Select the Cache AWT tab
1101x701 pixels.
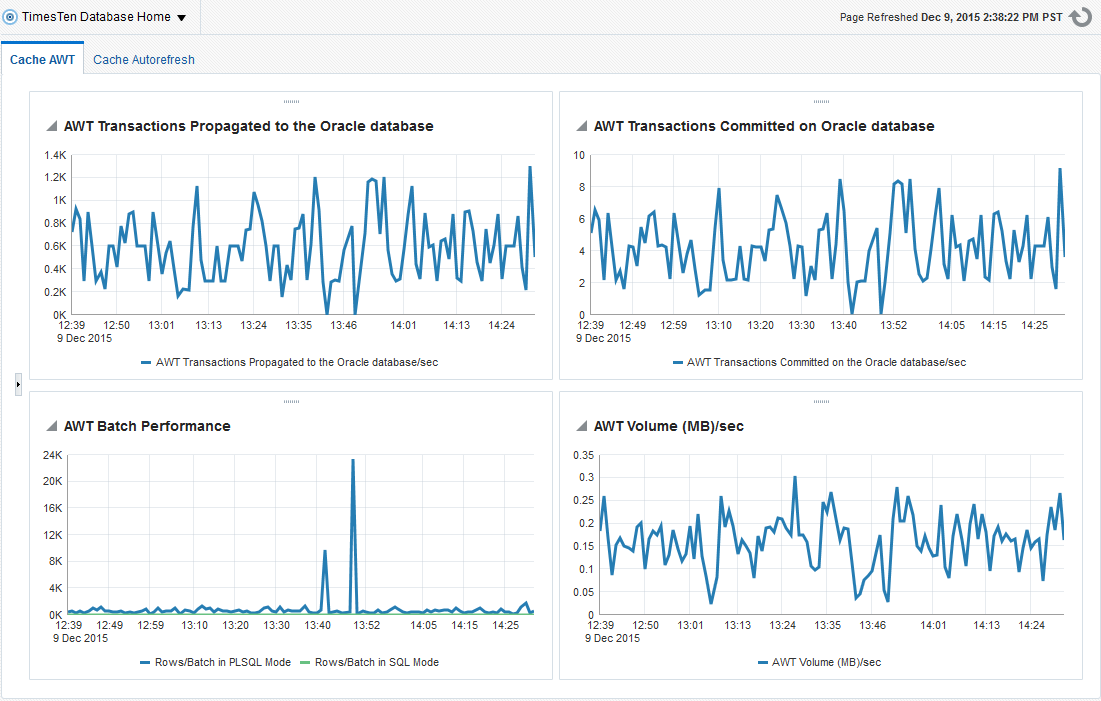[x=42, y=60]
